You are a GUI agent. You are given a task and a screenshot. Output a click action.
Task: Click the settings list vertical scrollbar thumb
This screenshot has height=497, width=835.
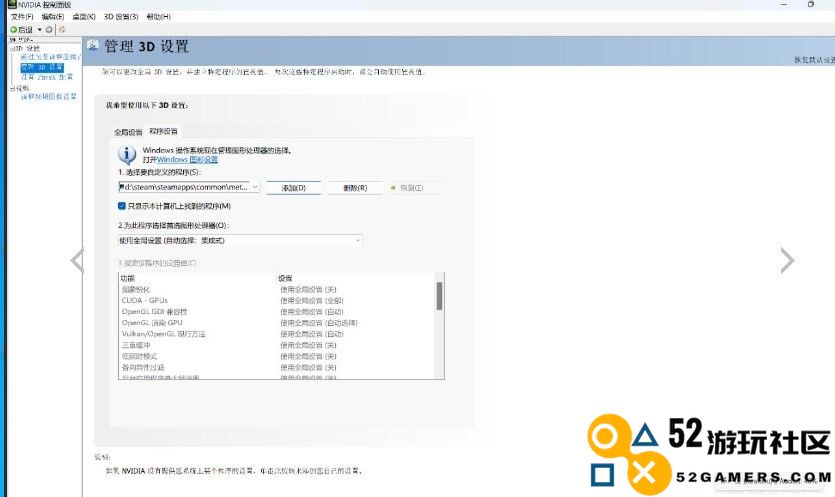tap(439, 296)
